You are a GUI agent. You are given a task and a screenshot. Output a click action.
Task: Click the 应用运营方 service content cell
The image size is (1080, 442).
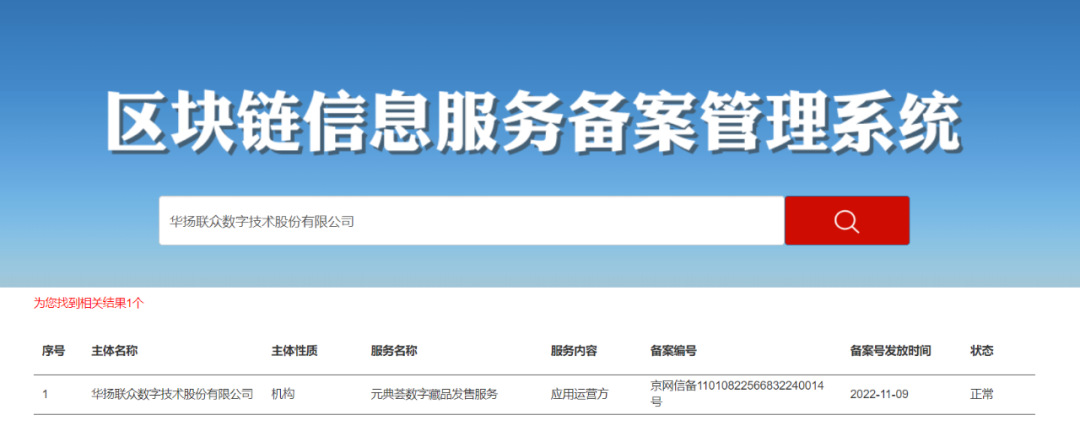[x=579, y=394]
